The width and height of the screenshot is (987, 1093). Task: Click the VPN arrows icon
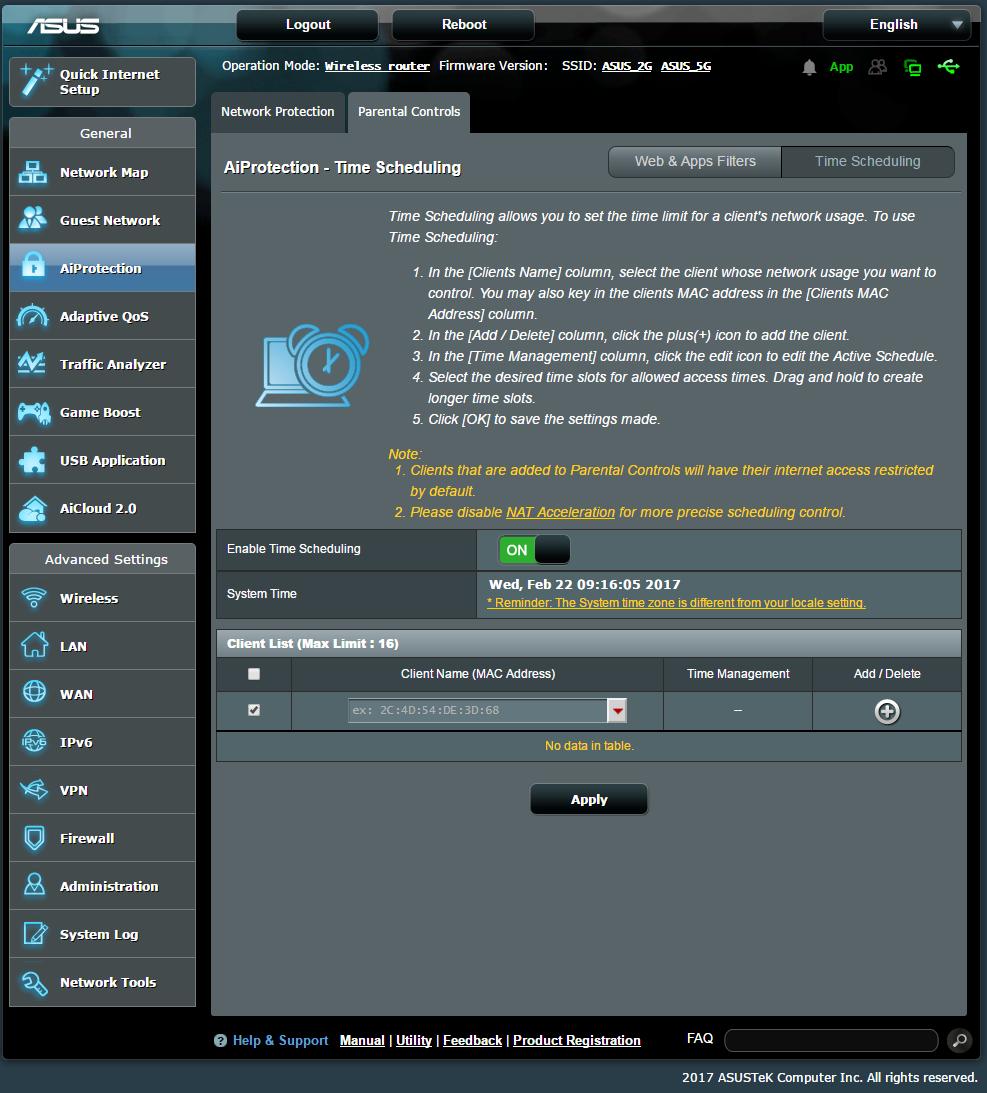point(33,789)
